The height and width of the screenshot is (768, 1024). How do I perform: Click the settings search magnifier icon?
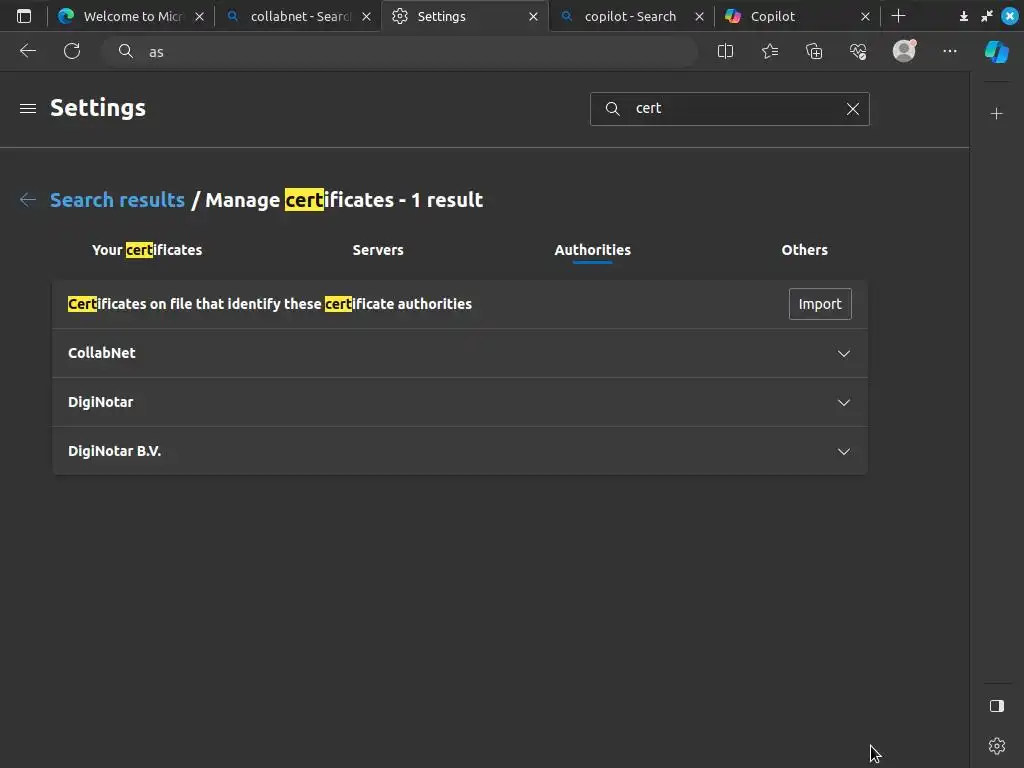pyautogui.click(x=613, y=108)
